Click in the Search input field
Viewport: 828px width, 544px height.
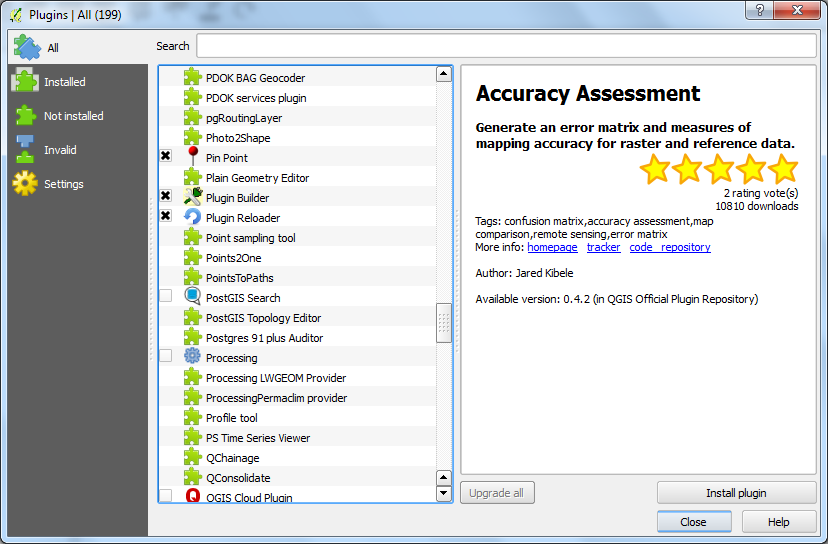tap(506, 46)
